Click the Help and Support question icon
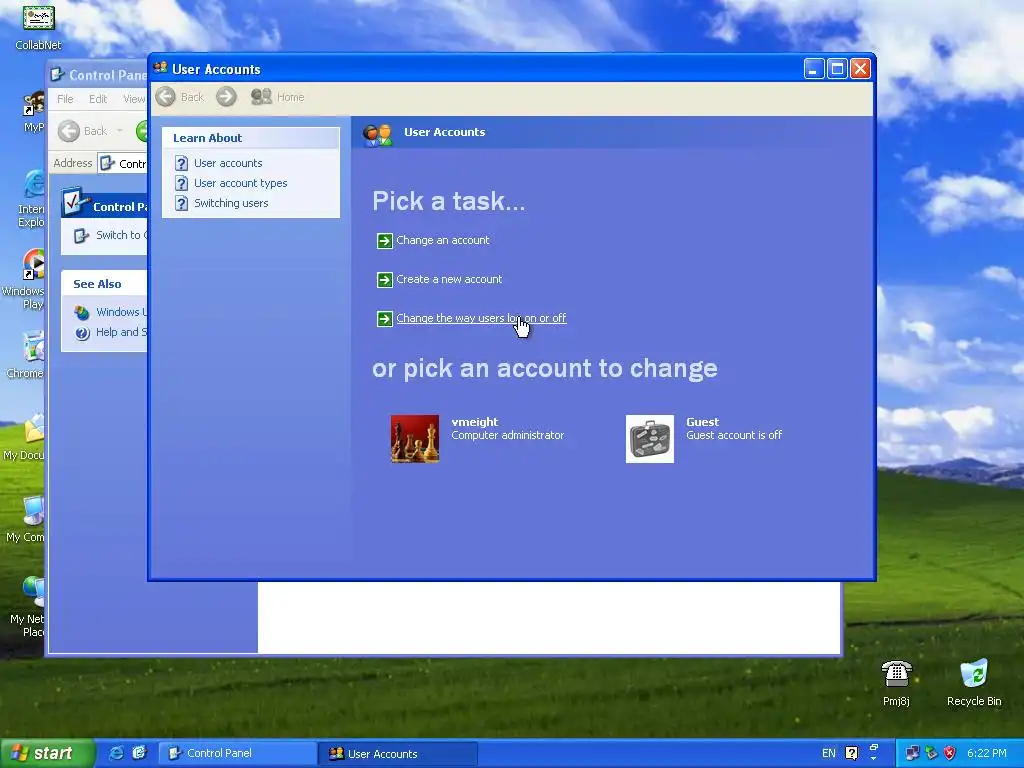 pyautogui.click(x=82, y=333)
